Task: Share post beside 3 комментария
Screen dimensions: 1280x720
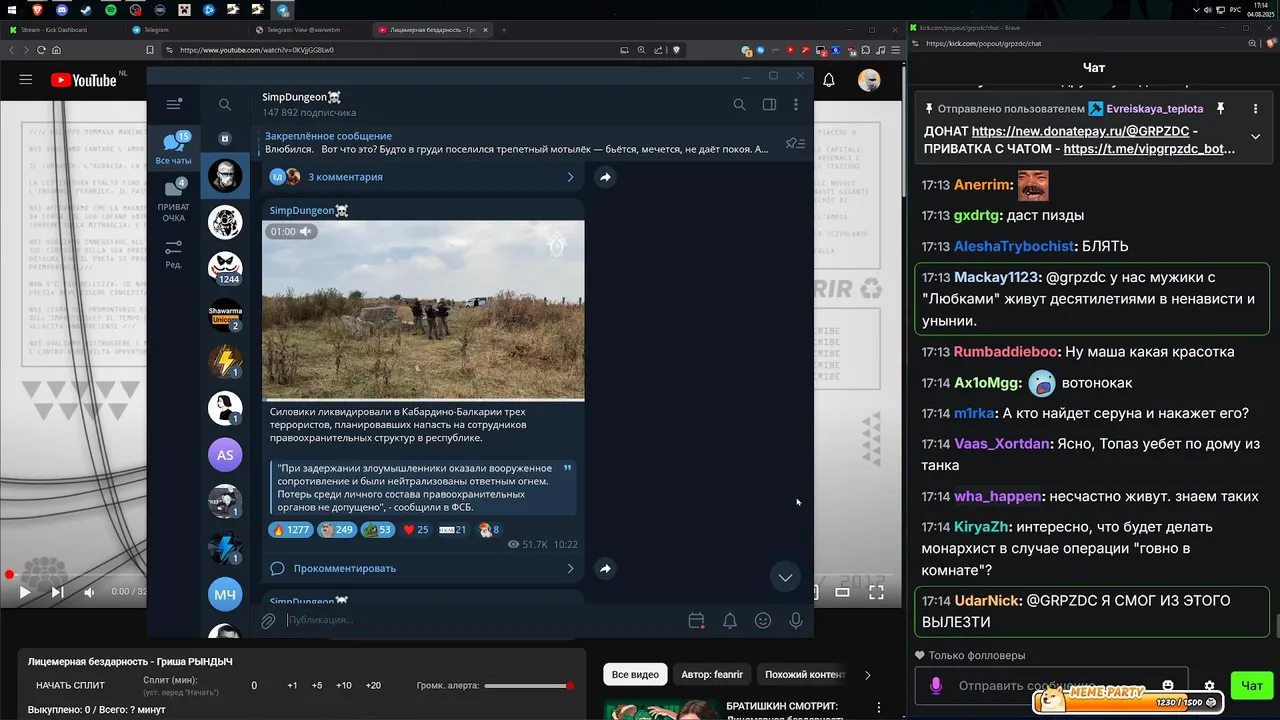Action: click(605, 177)
